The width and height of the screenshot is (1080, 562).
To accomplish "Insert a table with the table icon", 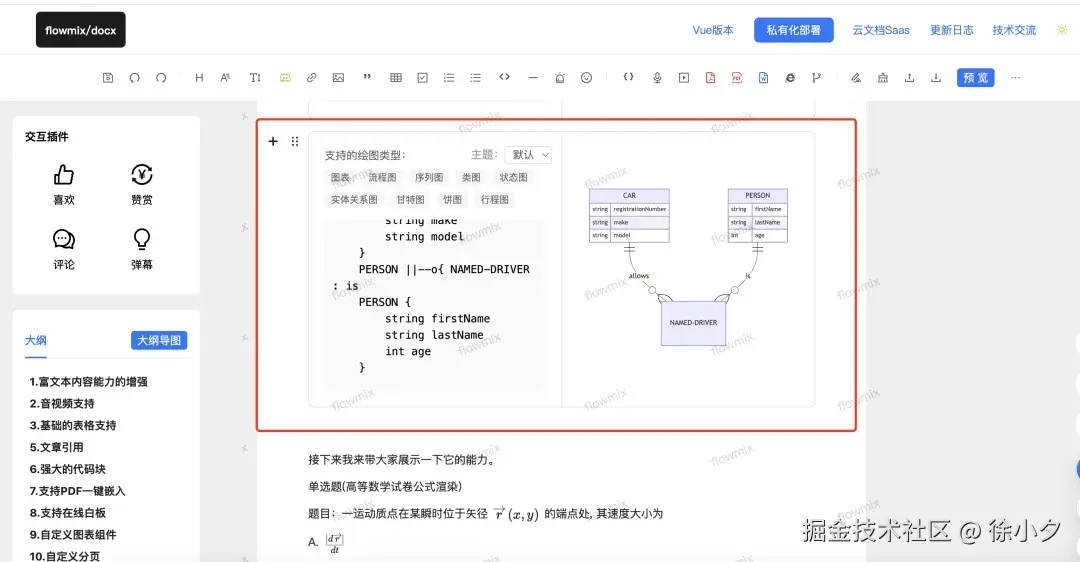I will coord(396,78).
